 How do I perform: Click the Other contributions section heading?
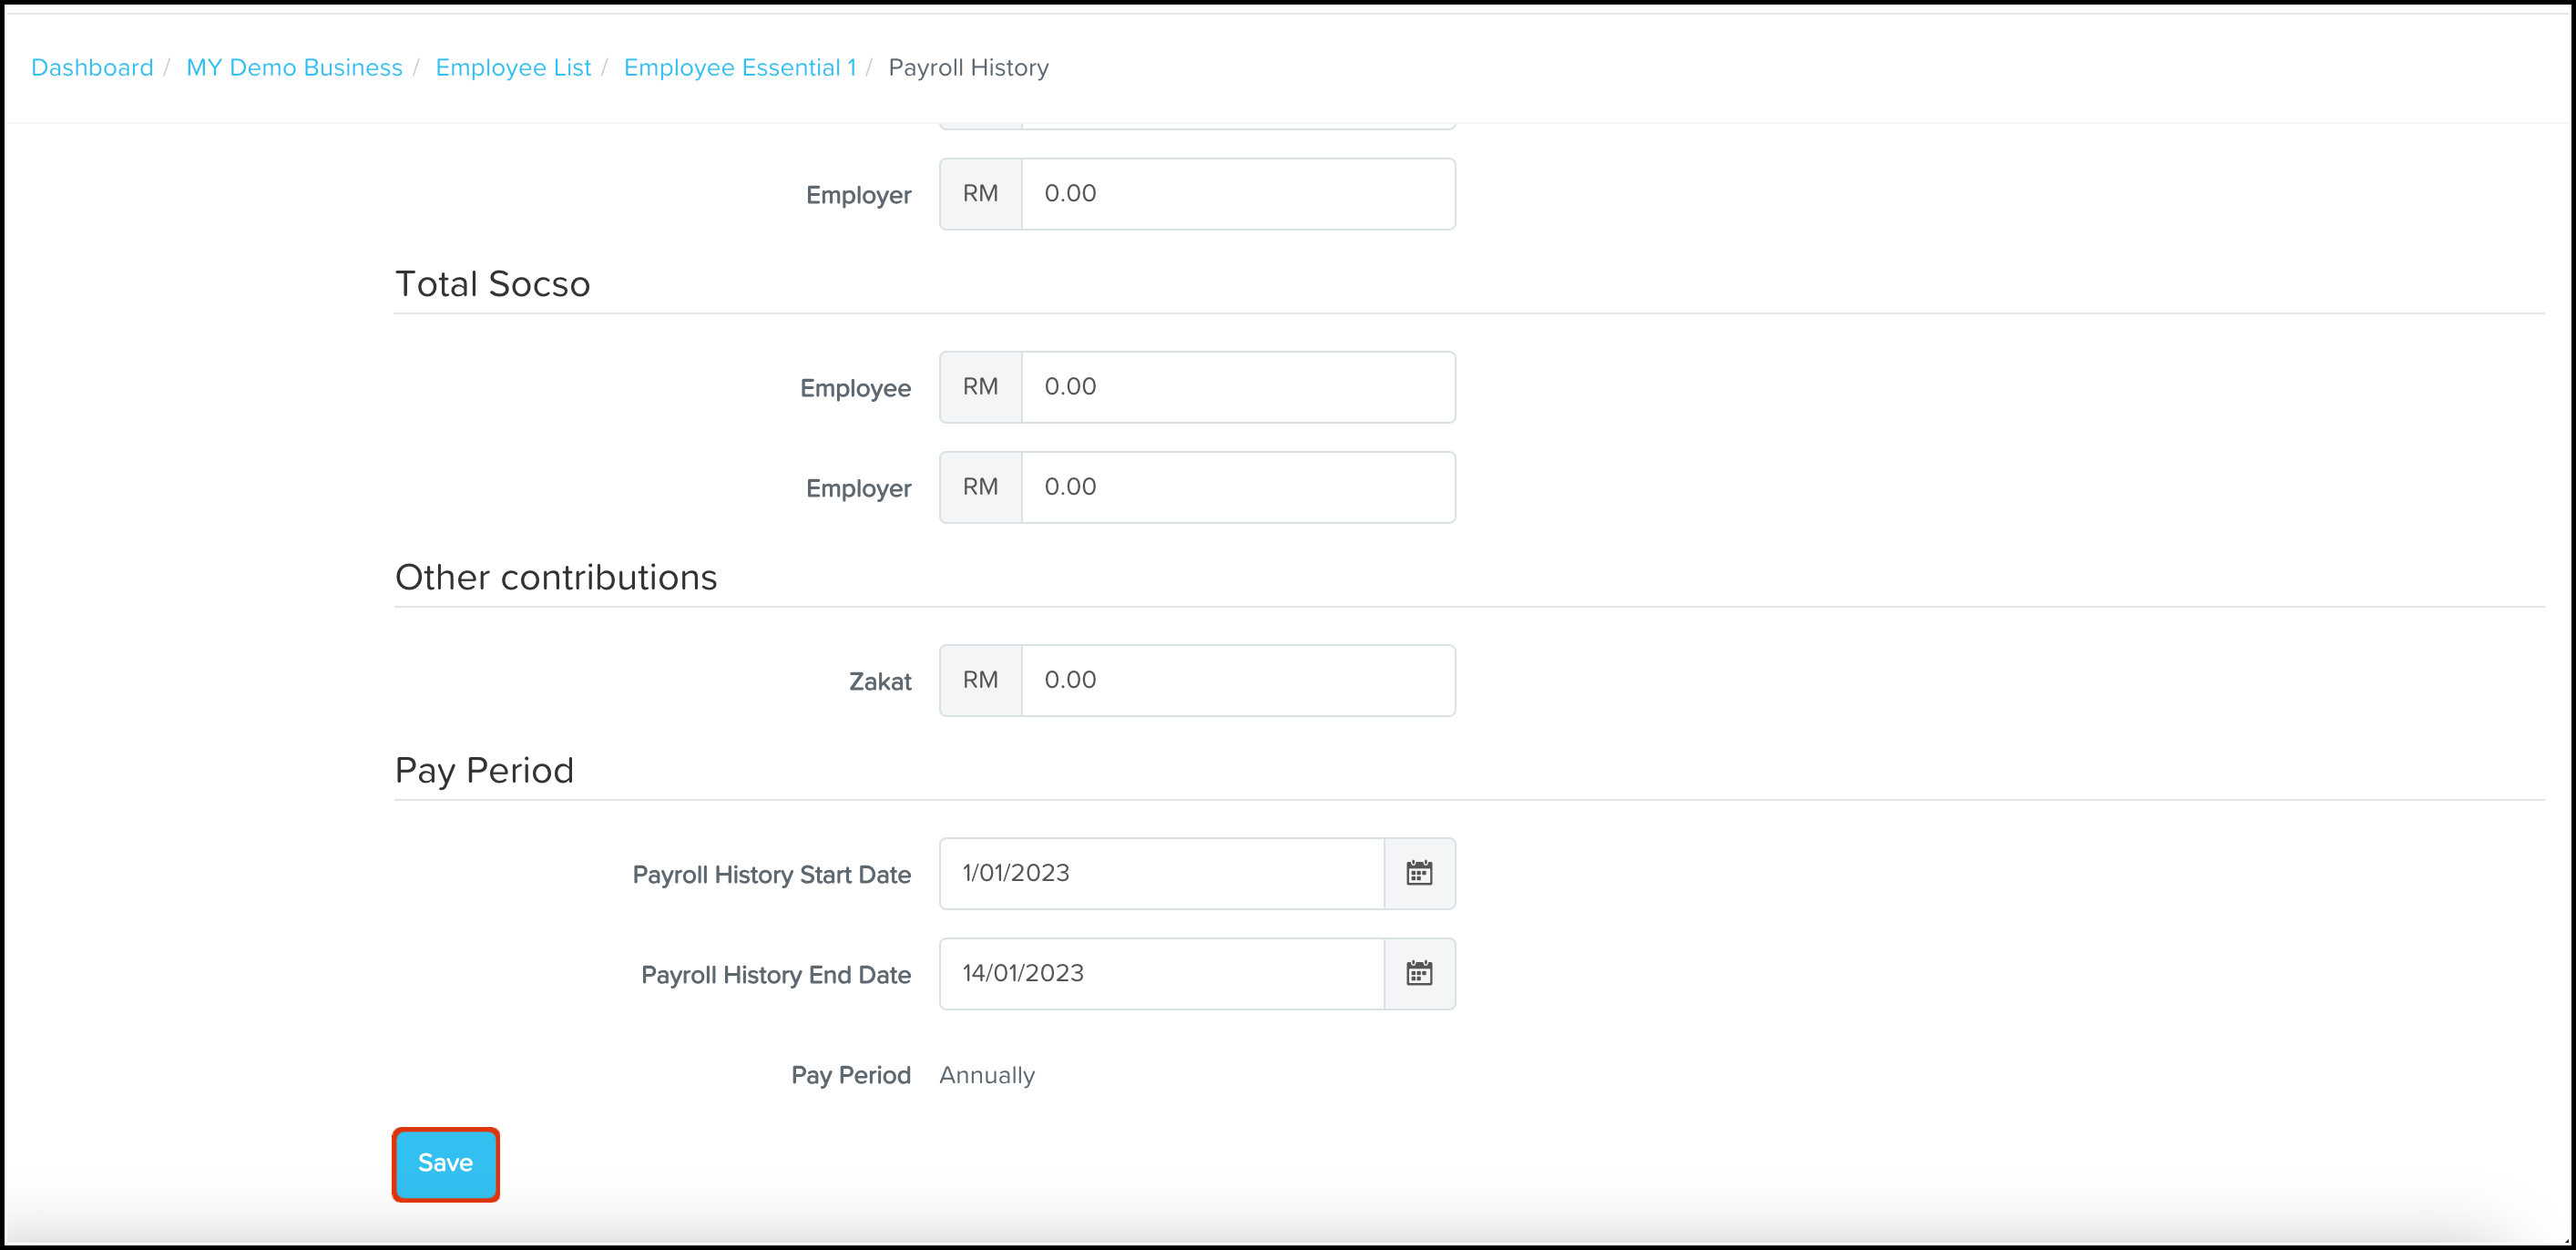[556, 577]
